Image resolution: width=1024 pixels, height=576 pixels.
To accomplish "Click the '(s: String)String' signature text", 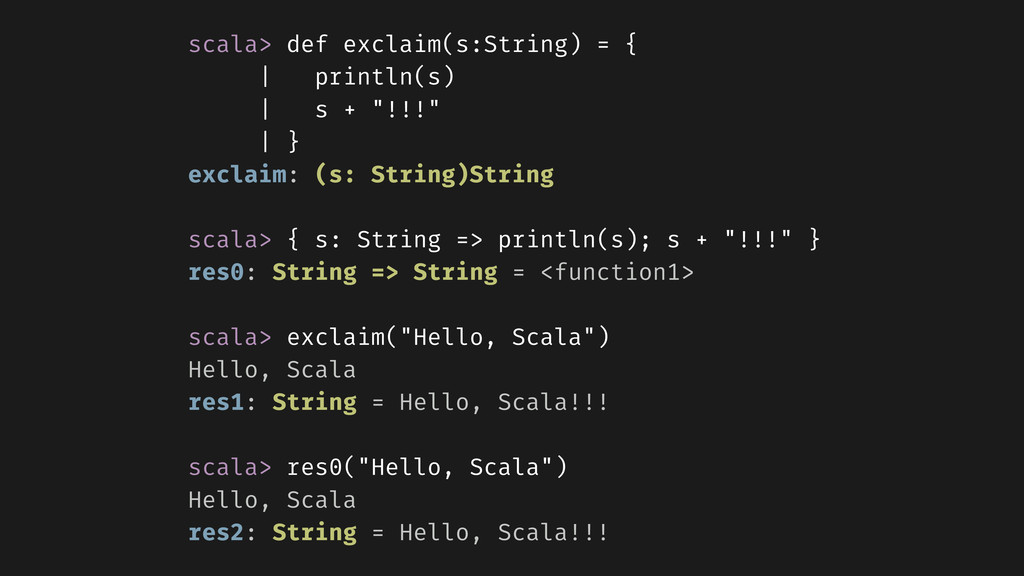I will click(x=434, y=175).
